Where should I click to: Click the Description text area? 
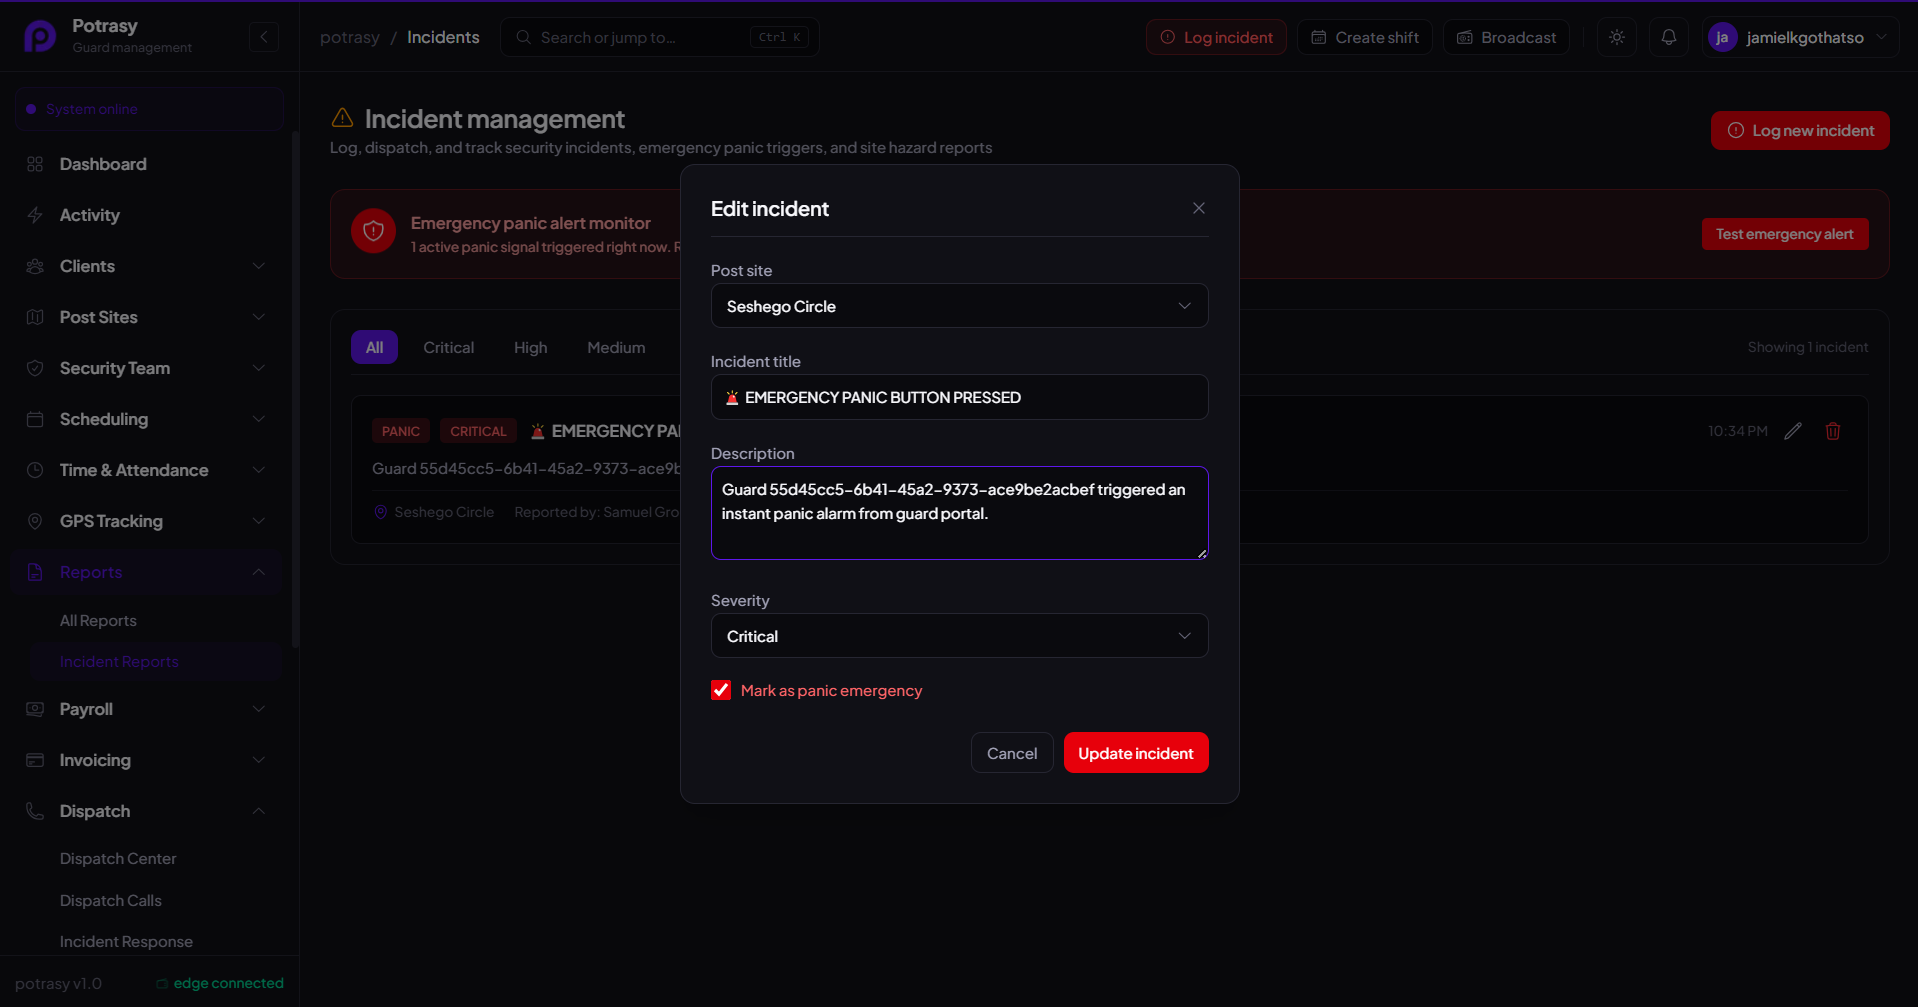(959, 513)
